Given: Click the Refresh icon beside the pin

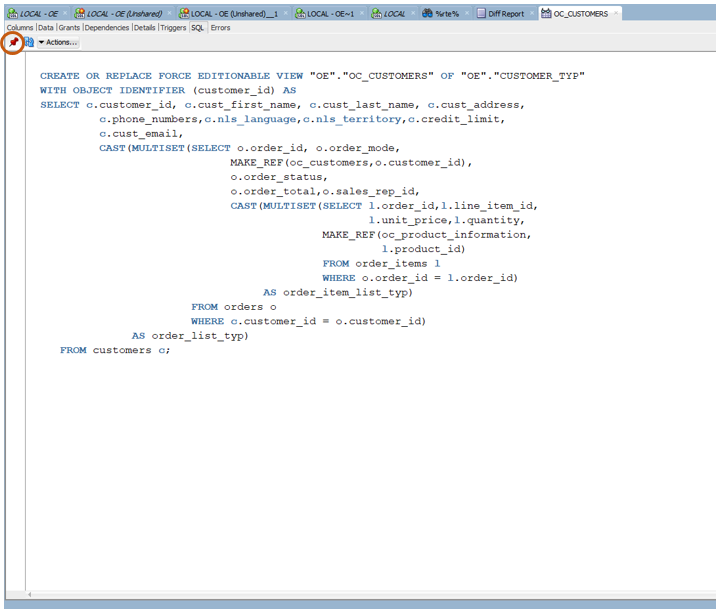Looking at the screenshot, I should click(x=29, y=42).
